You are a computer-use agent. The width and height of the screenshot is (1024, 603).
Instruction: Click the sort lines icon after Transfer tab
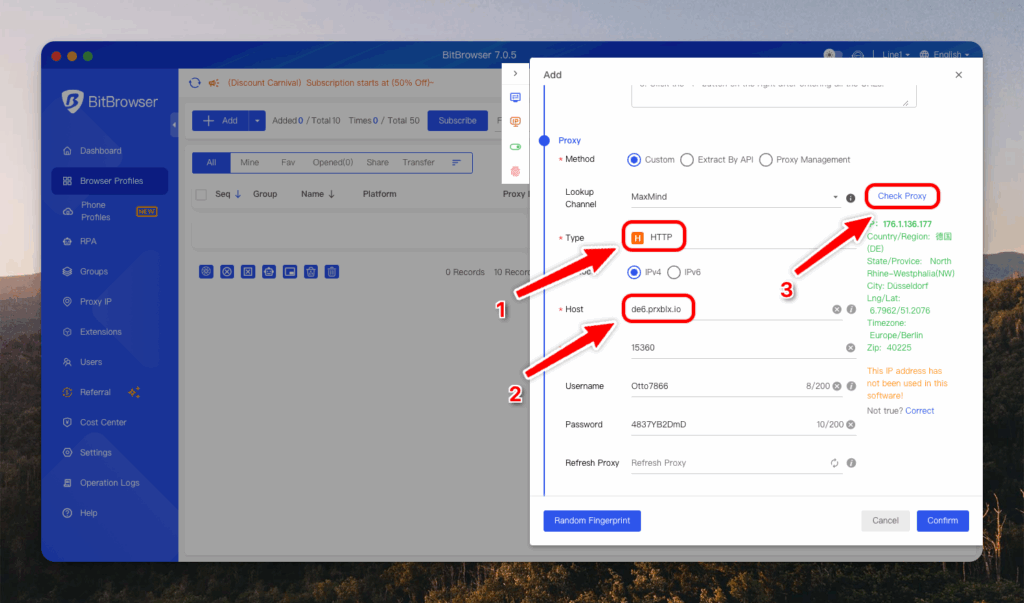[456, 163]
